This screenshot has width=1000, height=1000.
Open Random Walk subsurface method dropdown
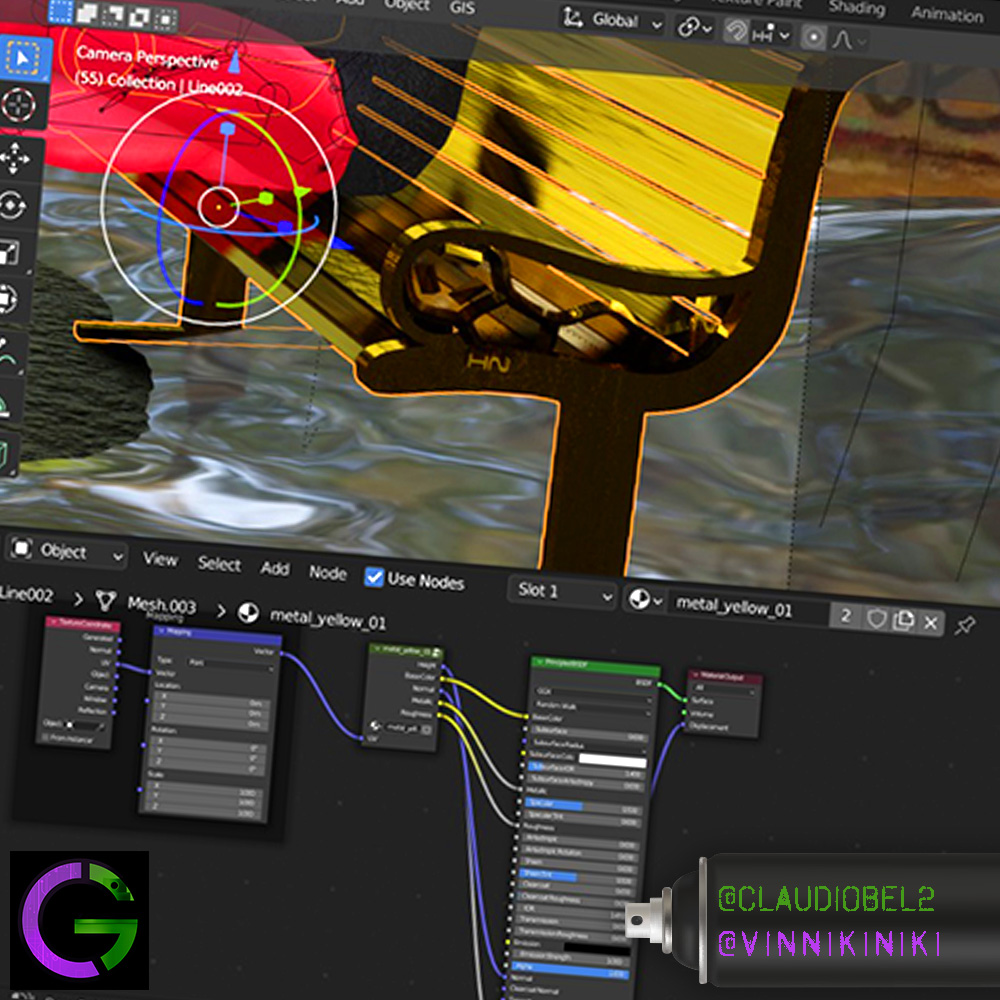click(x=591, y=707)
